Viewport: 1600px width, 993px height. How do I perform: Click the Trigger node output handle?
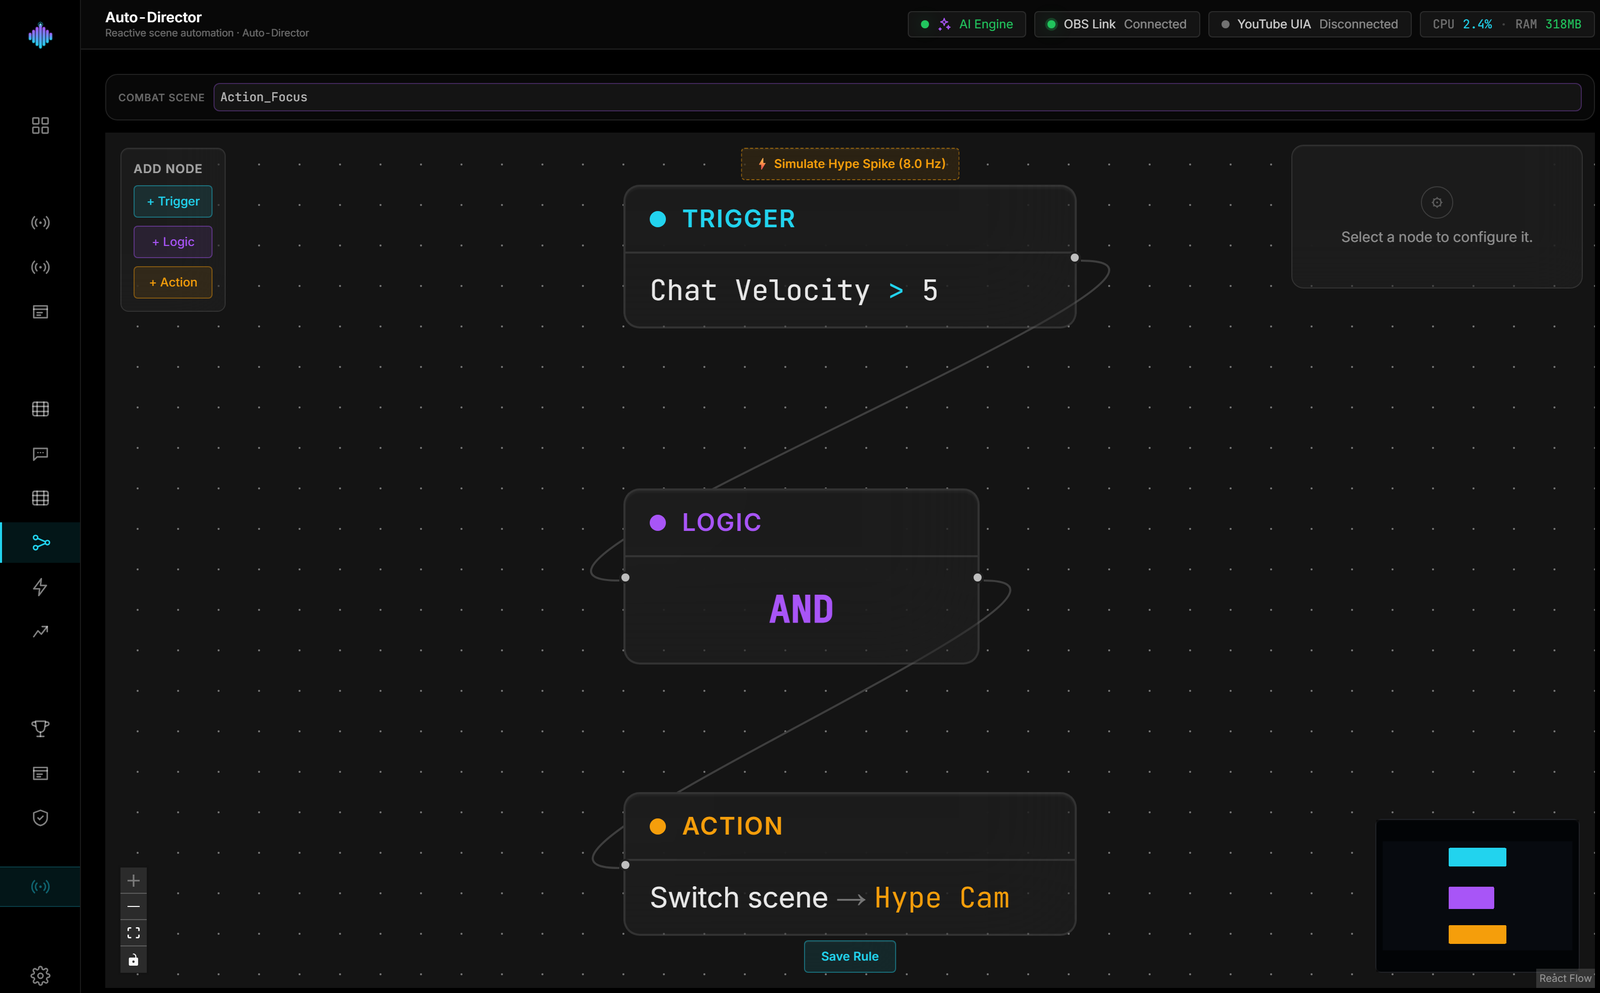tap(1075, 258)
